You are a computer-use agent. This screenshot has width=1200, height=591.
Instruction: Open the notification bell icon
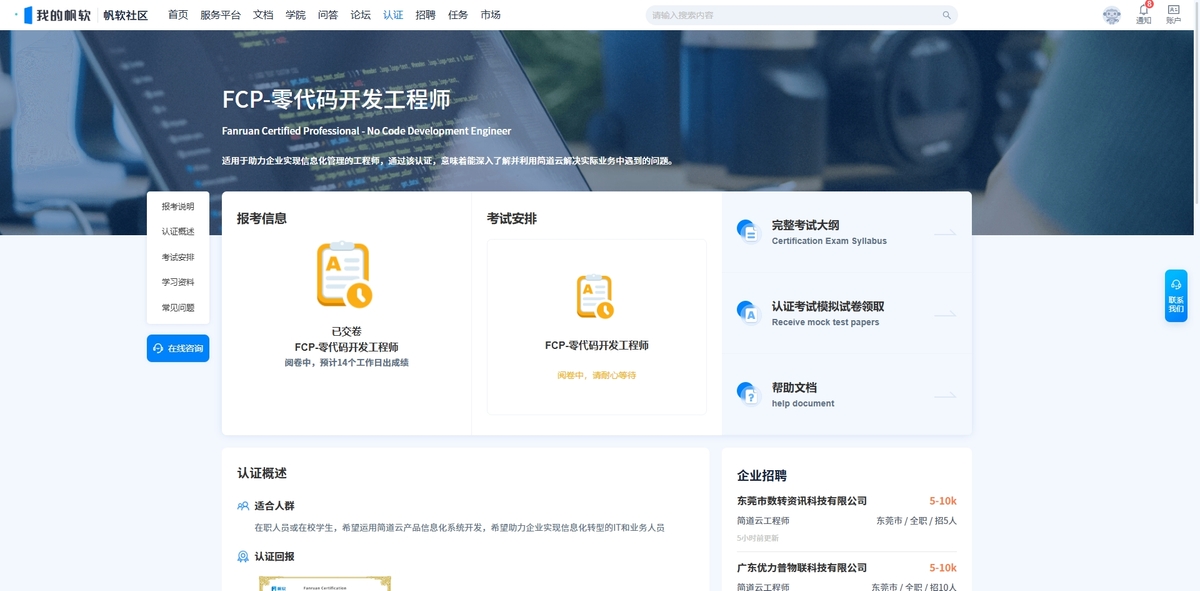tap(1144, 10)
